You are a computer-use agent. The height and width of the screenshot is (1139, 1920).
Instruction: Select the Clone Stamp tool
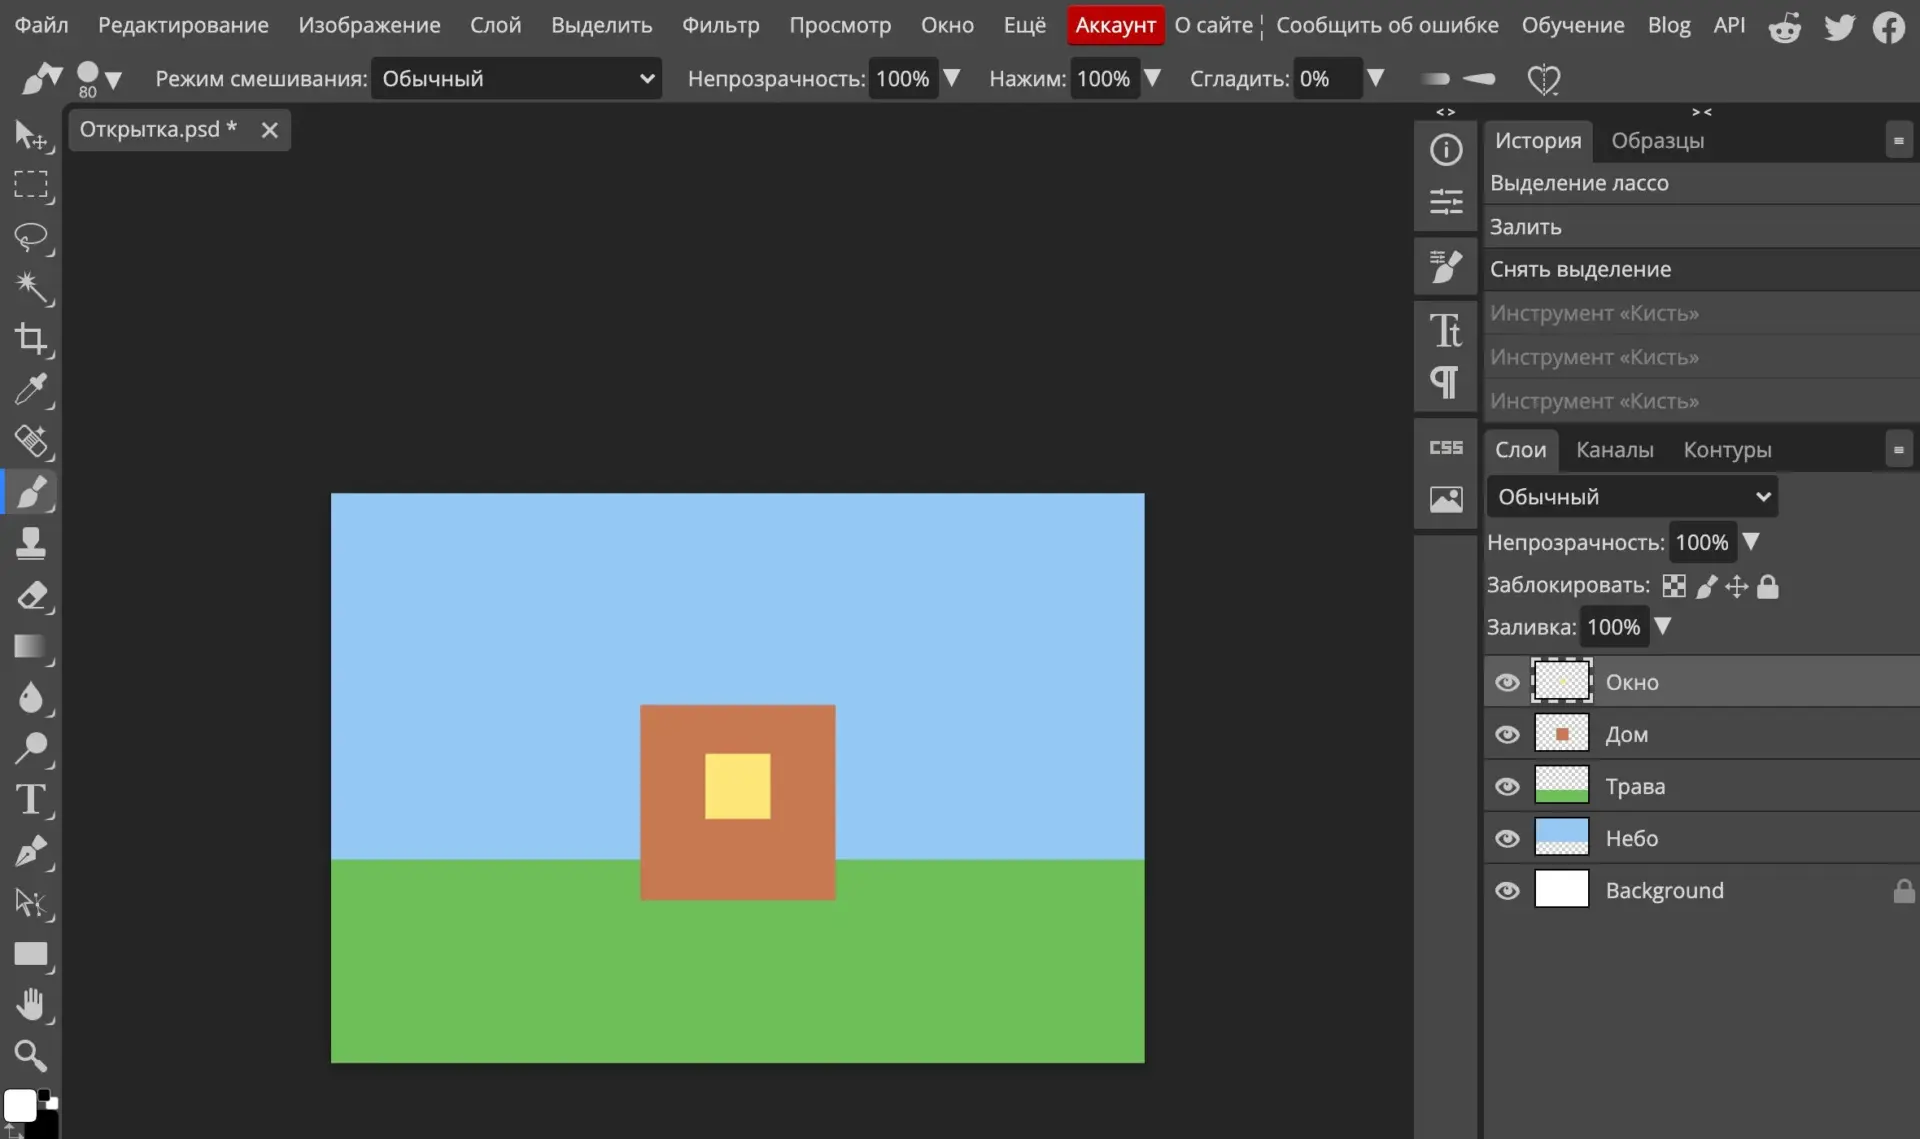coord(30,543)
